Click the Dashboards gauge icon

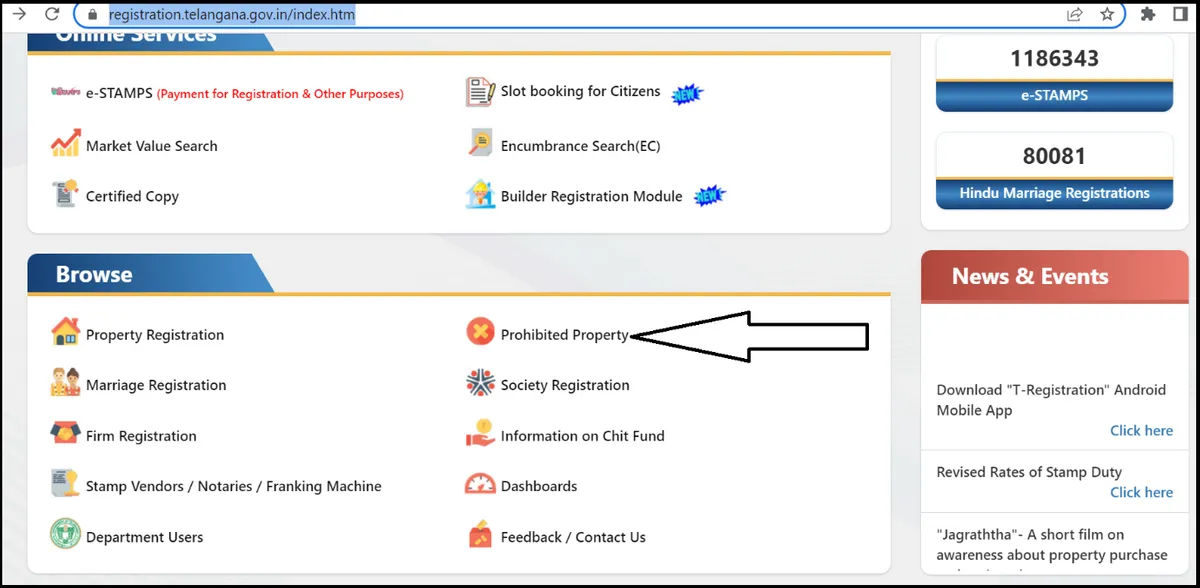coord(480,485)
